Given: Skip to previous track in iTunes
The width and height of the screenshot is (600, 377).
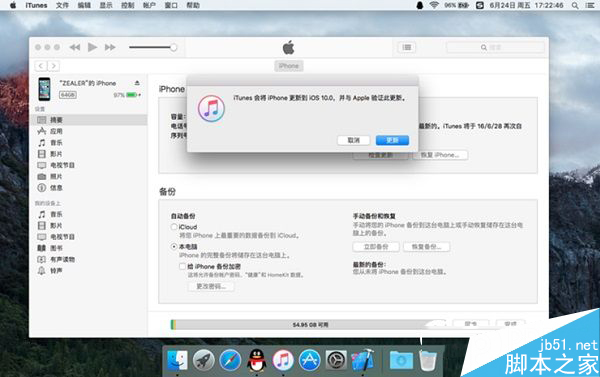Looking at the screenshot, I should [75, 47].
